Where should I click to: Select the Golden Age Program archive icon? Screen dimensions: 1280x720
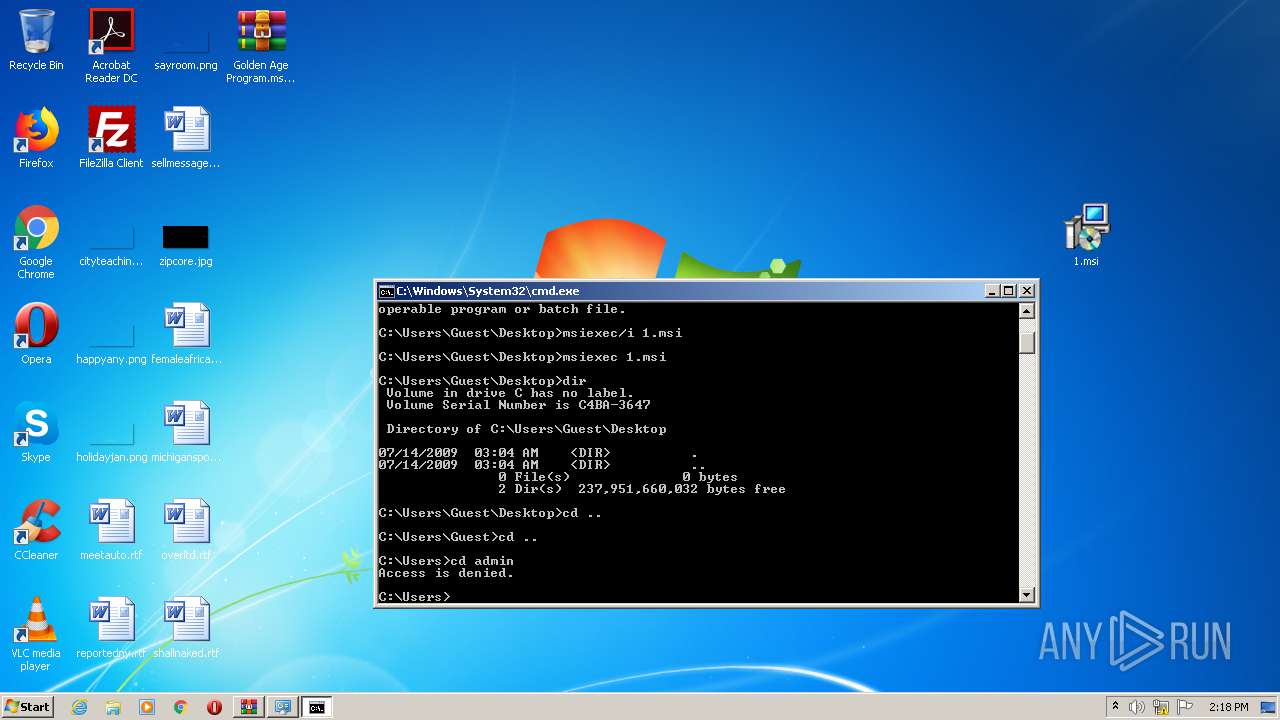[x=260, y=46]
